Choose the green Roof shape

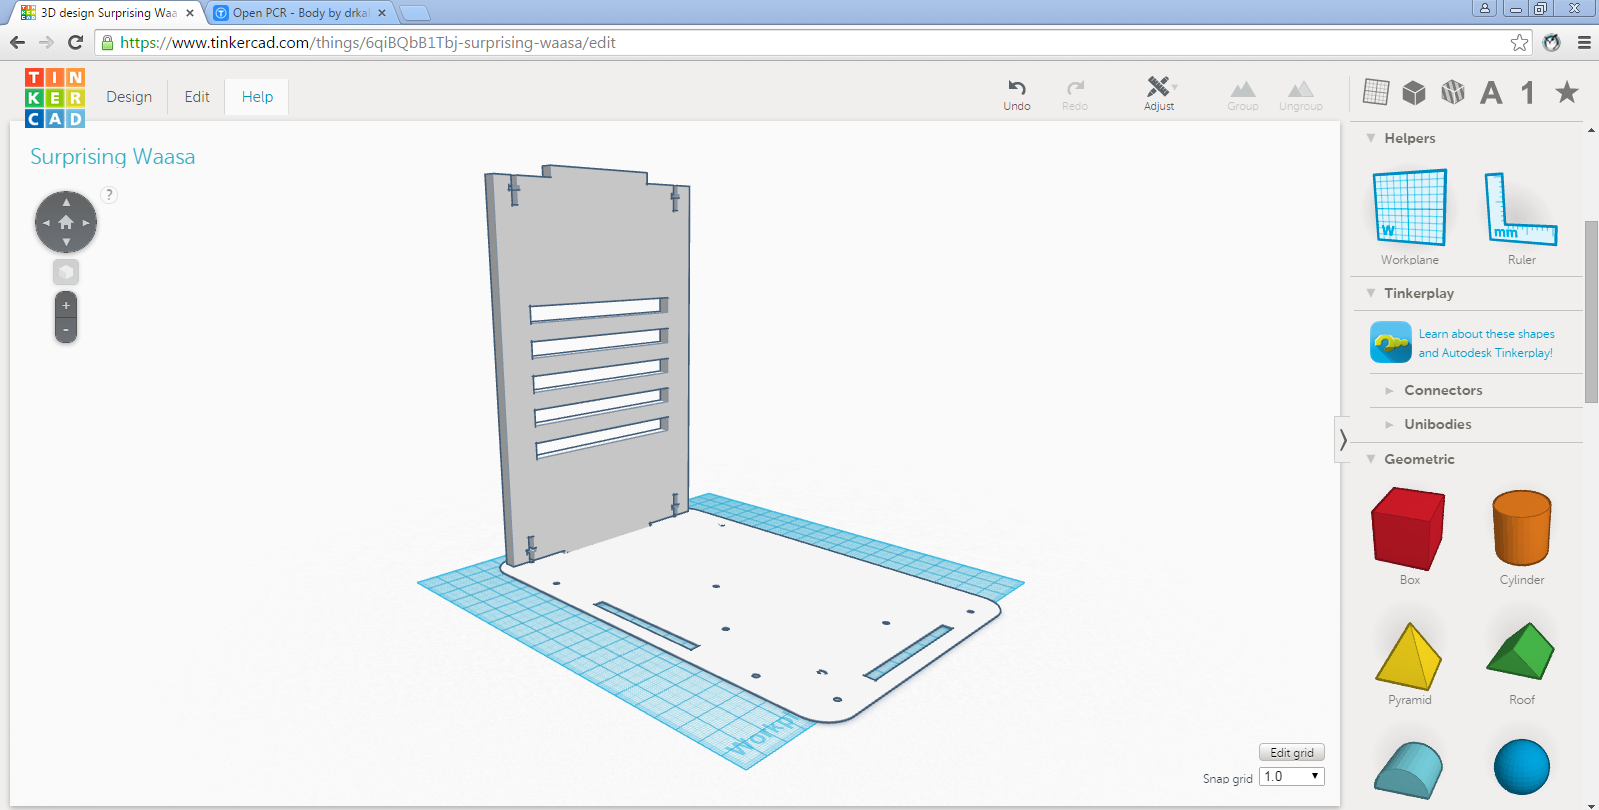(x=1521, y=652)
